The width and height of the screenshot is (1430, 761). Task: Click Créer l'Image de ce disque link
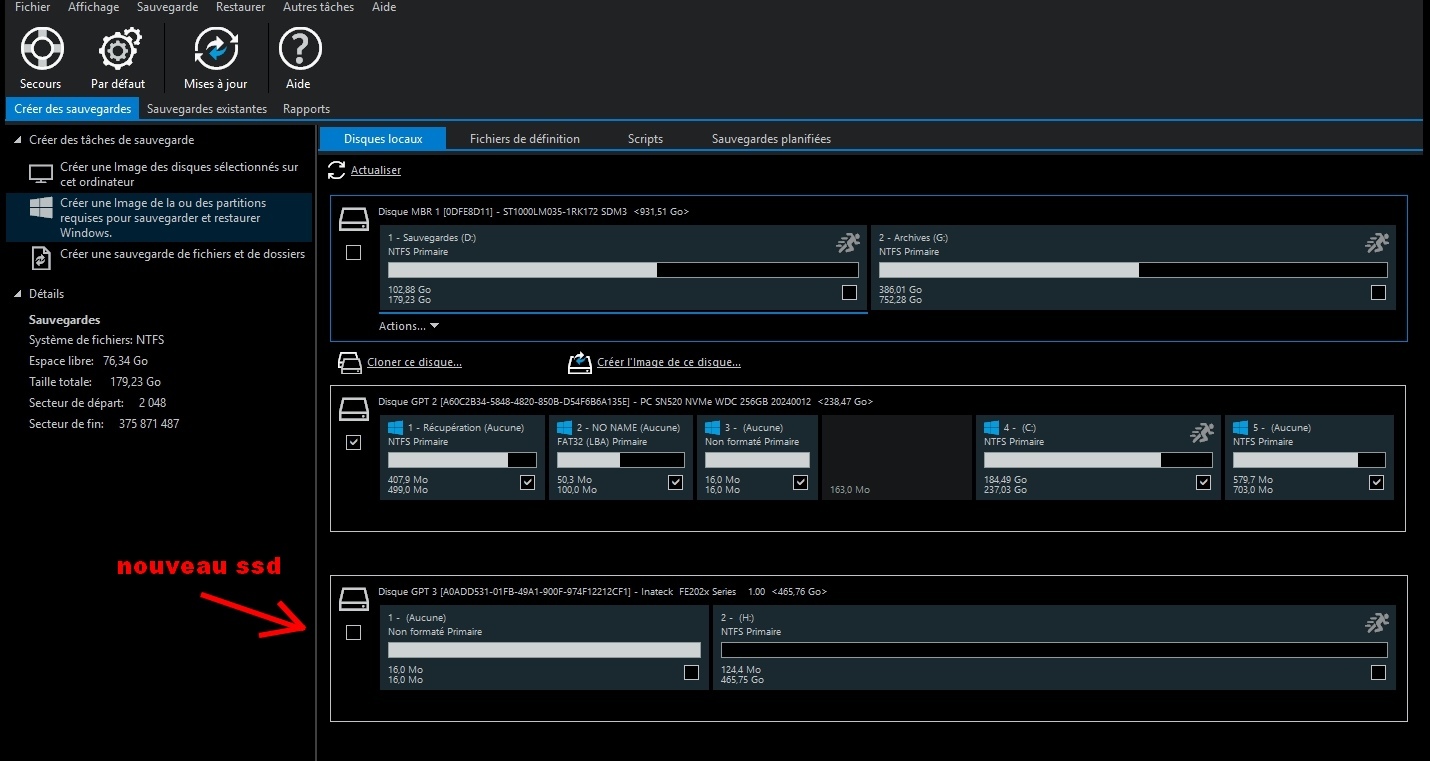click(668, 362)
